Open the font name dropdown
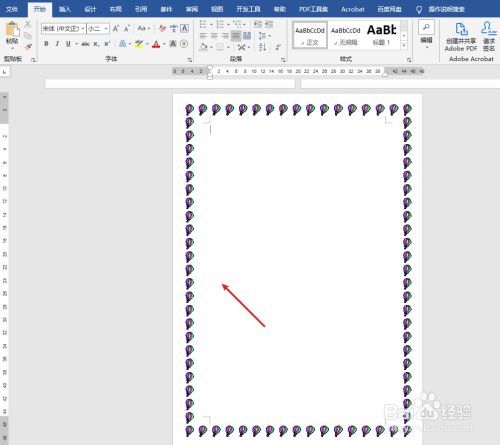500x445 pixels. 83,29
